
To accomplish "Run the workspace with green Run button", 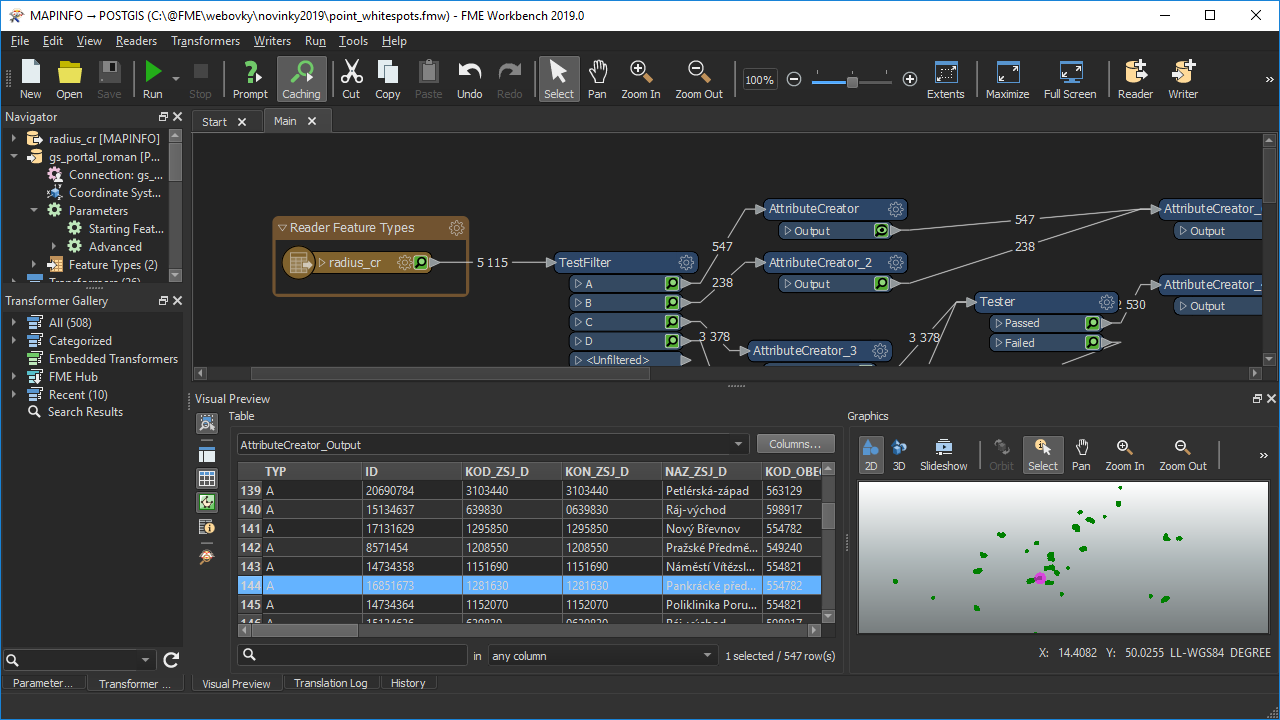I will coord(152,80).
